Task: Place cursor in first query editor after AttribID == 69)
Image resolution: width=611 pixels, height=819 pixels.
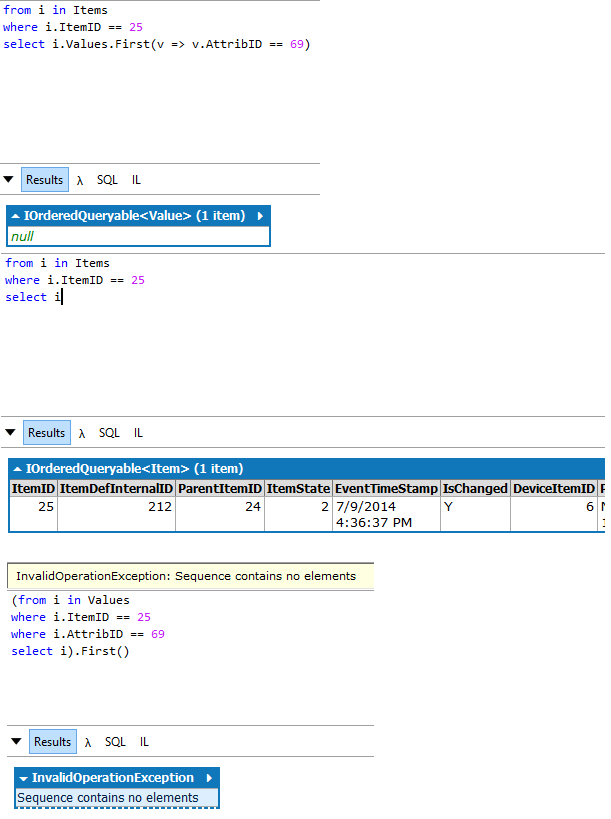Action: (311, 44)
